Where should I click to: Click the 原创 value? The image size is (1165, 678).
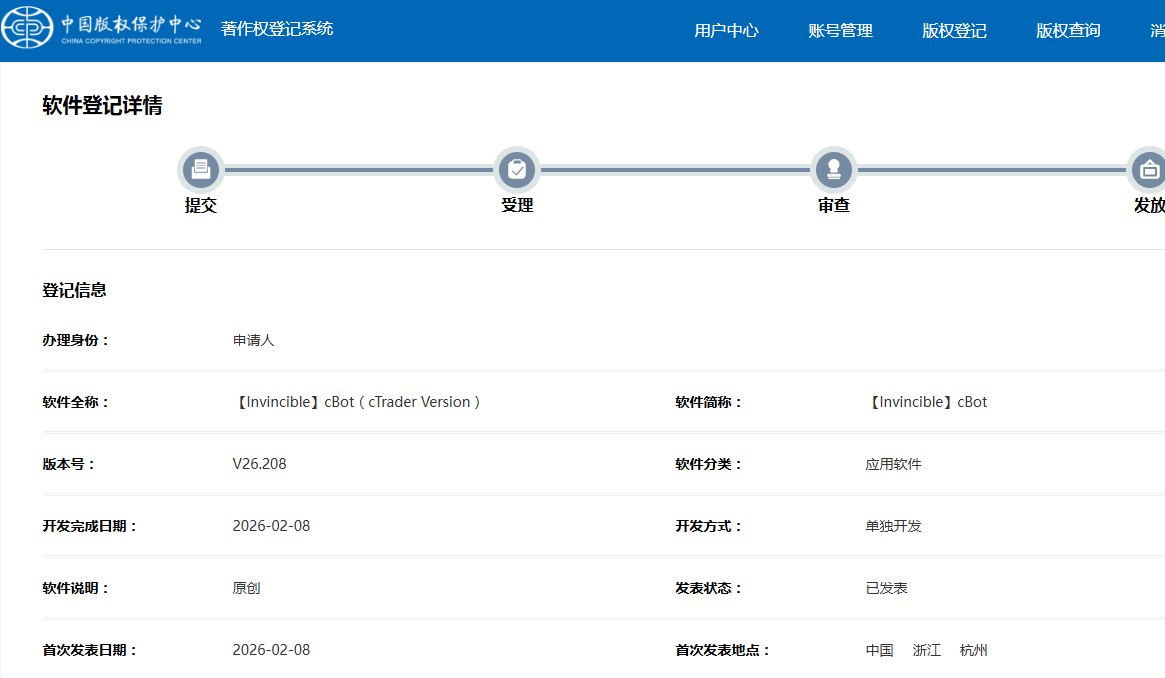(x=246, y=588)
